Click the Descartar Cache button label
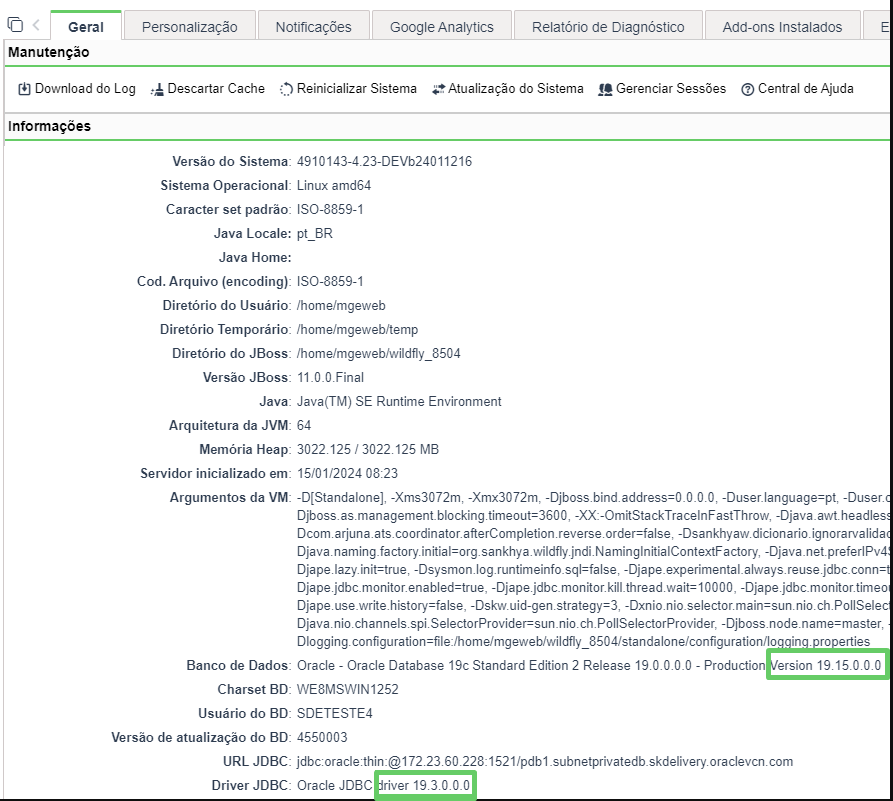Screen dimensions: 893x801 coord(216,89)
